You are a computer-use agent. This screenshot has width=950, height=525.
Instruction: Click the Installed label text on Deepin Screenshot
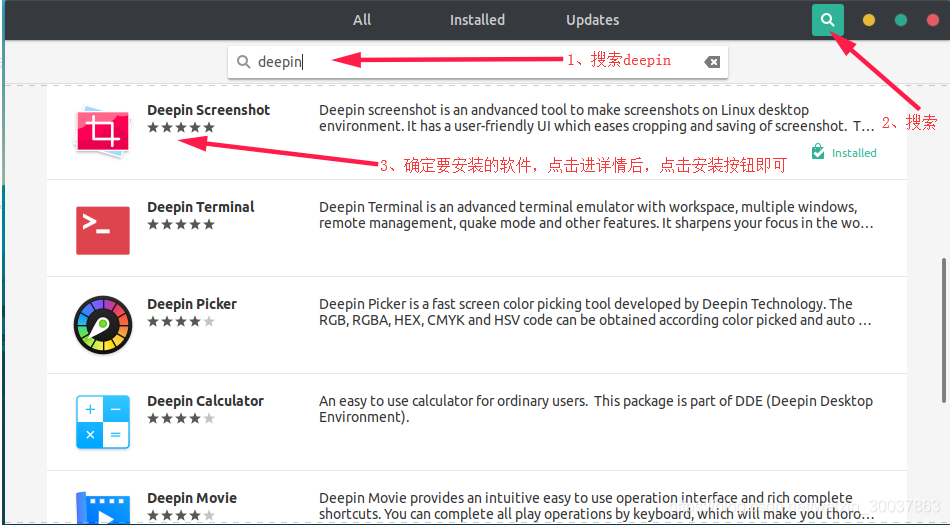(854, 153)
